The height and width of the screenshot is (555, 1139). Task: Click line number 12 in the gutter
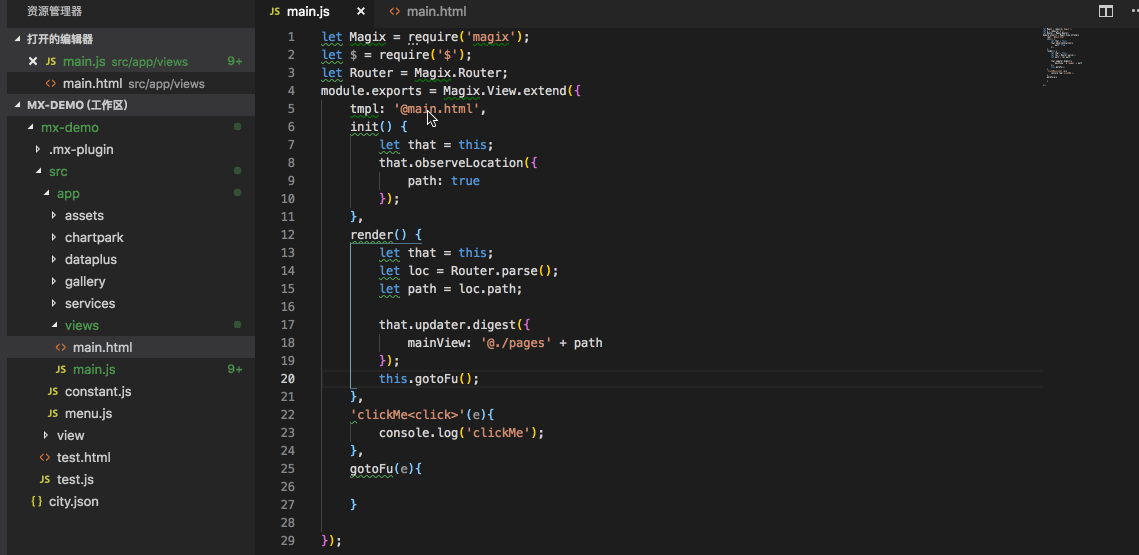pos(288,235)
